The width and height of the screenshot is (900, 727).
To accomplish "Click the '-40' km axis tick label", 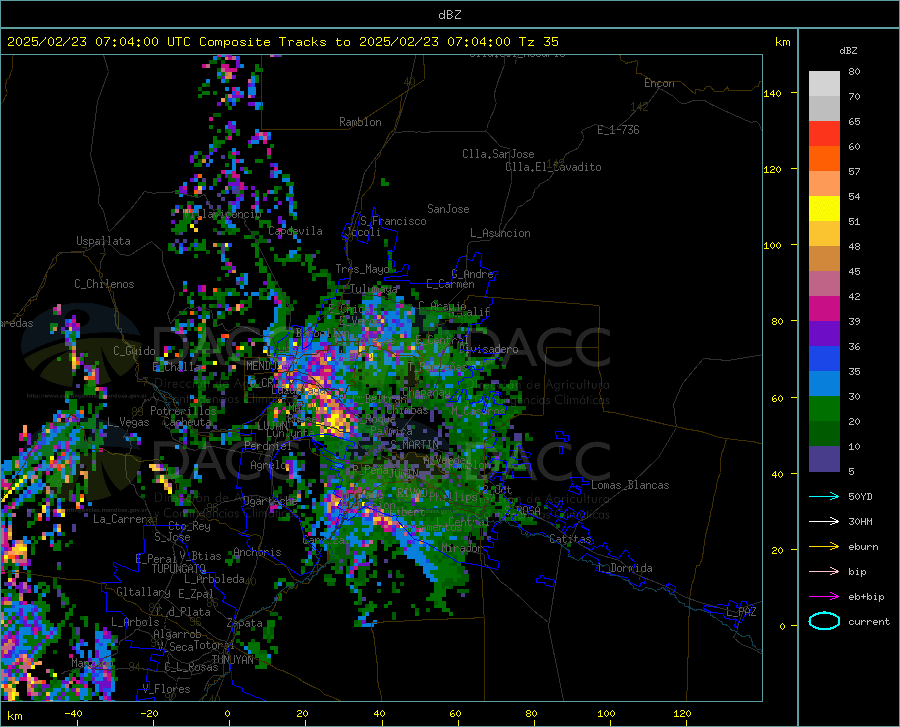I will [x=73, y=713].
